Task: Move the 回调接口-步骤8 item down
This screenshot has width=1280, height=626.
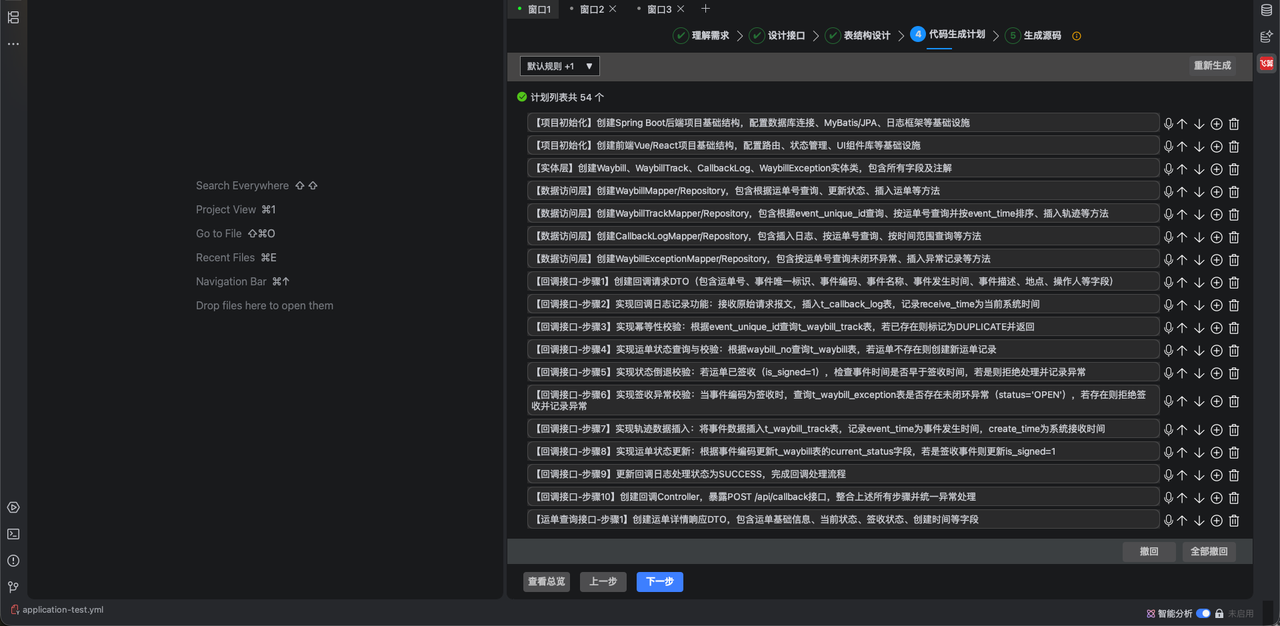Action: coord(1199,453)
